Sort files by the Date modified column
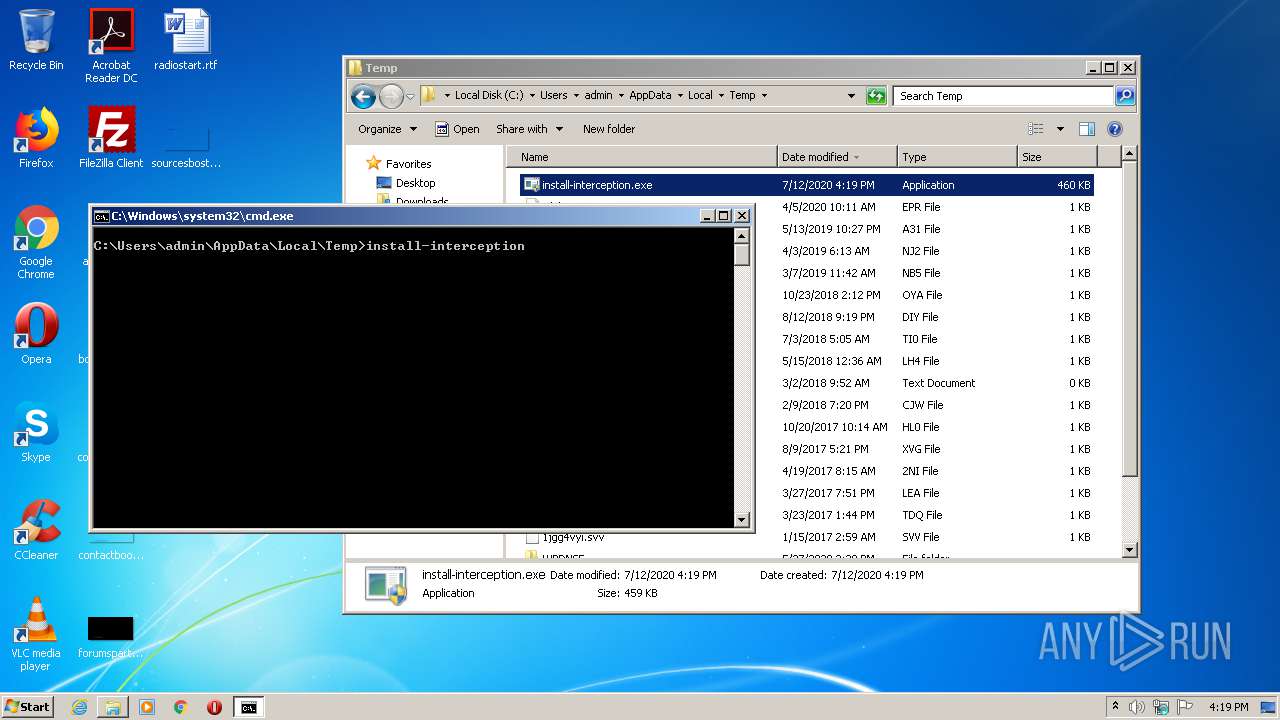Screen dimensions: 1280x720 [x=837, y=157]
